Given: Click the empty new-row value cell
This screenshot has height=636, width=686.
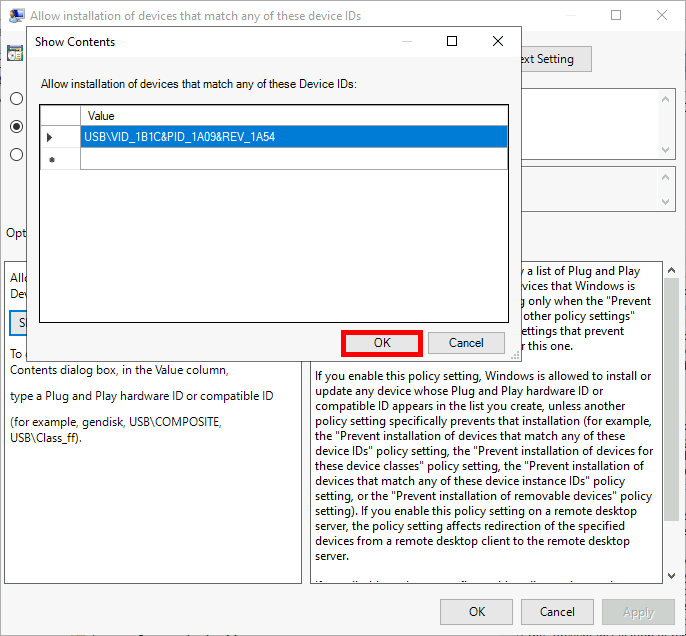Looking at the screenshot, I should tap(294, 159).
